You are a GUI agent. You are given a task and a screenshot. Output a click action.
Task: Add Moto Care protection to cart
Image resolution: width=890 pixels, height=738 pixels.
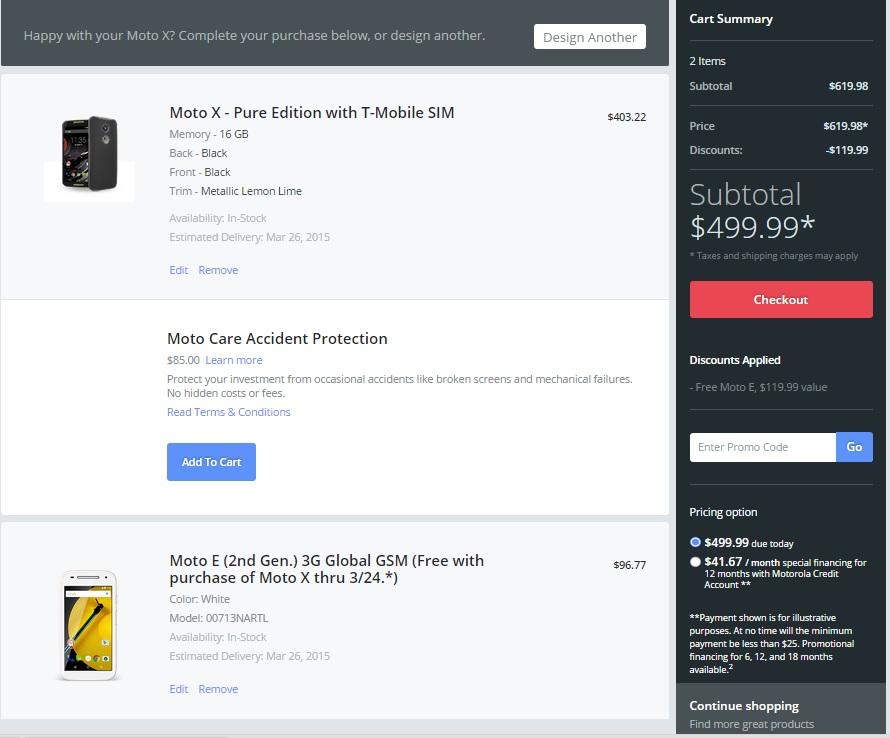211,462
